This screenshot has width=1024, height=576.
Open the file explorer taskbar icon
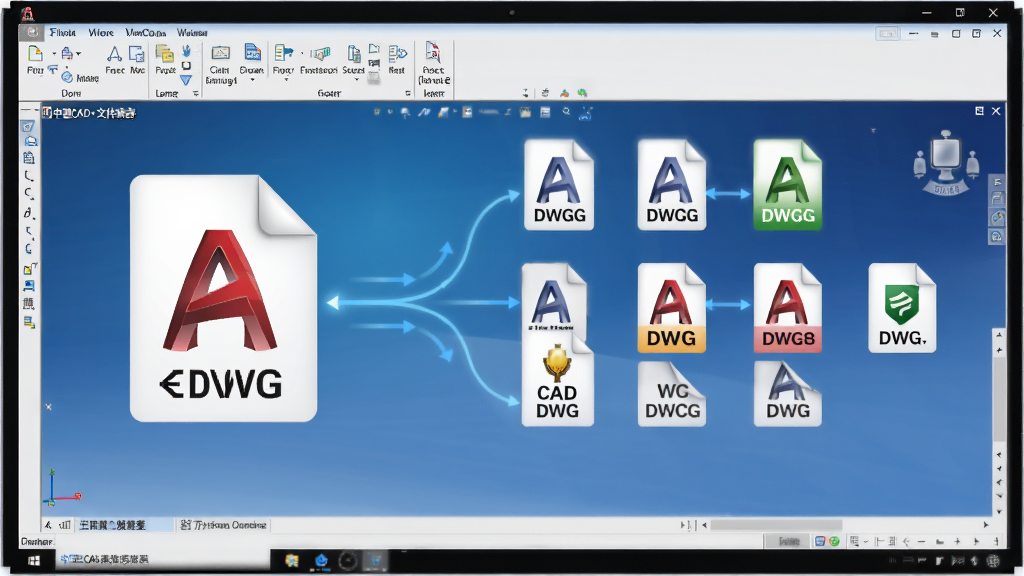point(292,560)
